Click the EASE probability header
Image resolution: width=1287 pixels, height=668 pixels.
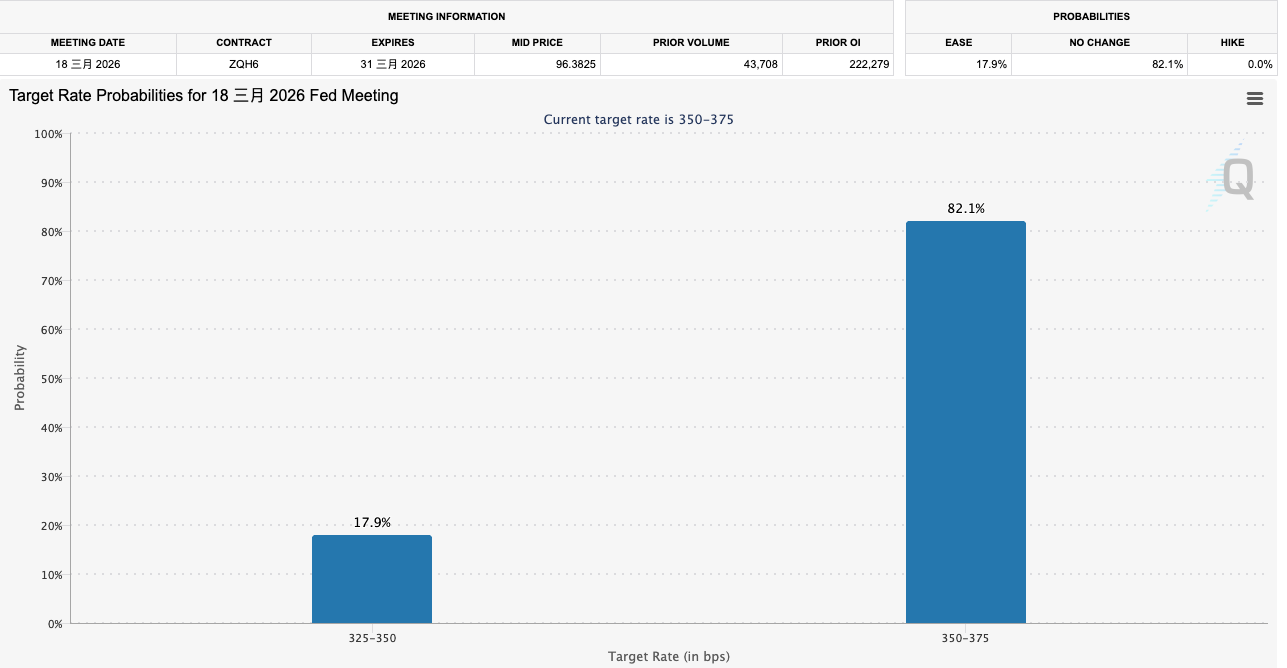(958, 43)
